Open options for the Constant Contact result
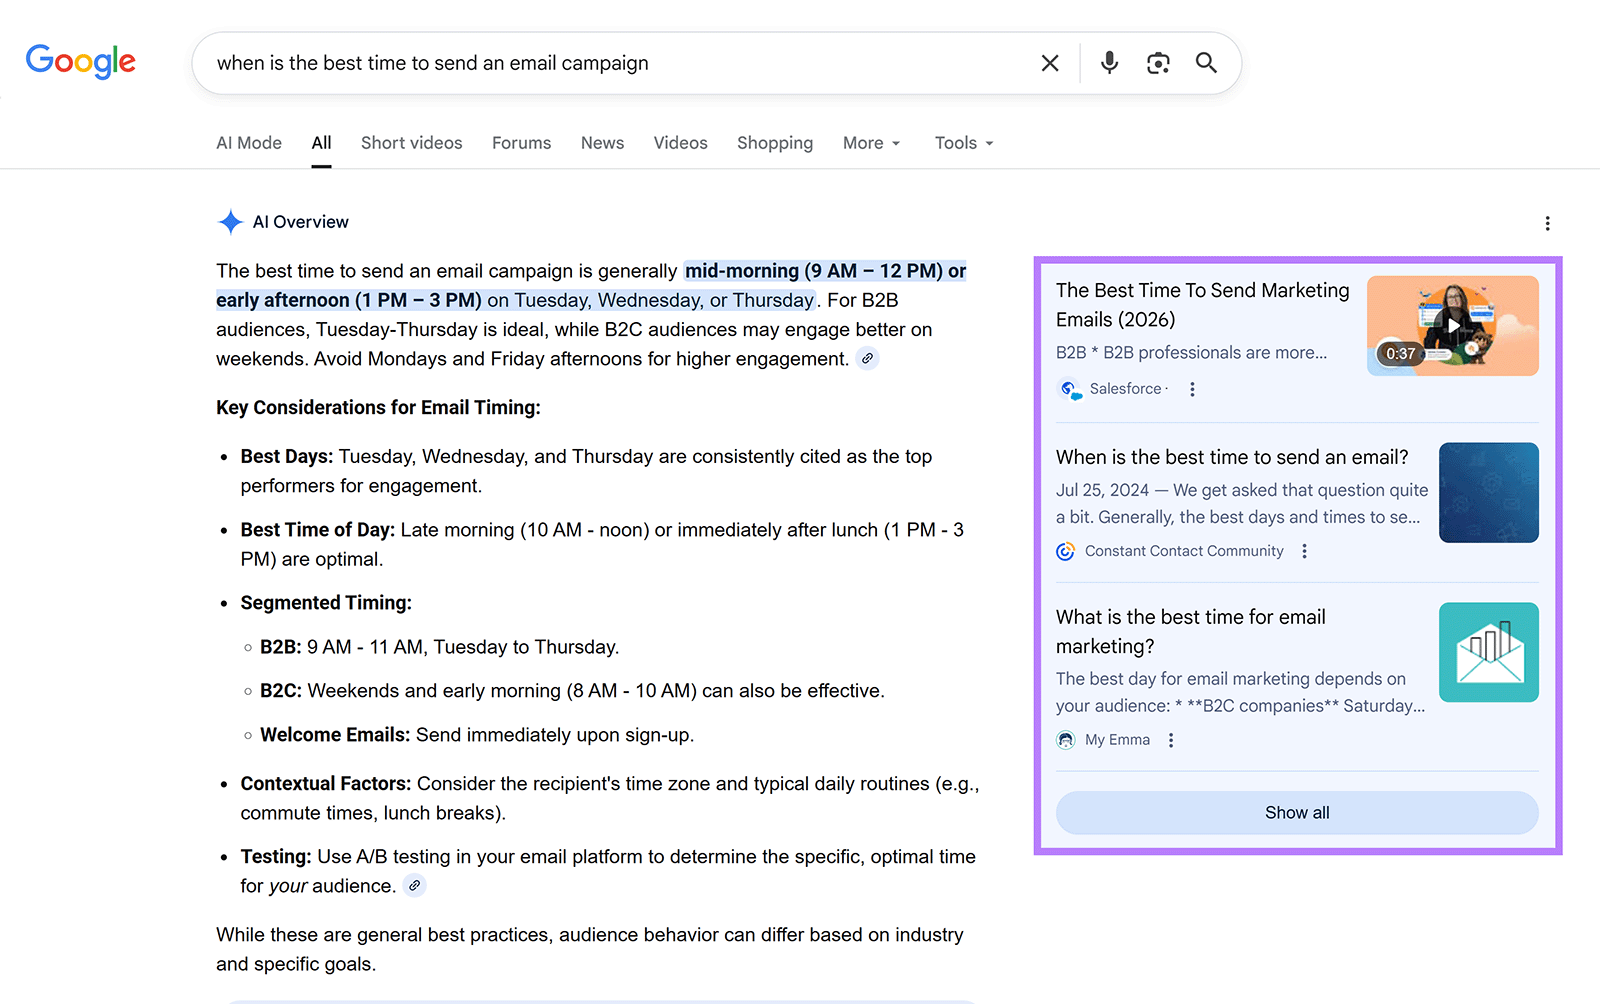This screenshot has height=1004, width=1600. click(x=1304, y=550)
